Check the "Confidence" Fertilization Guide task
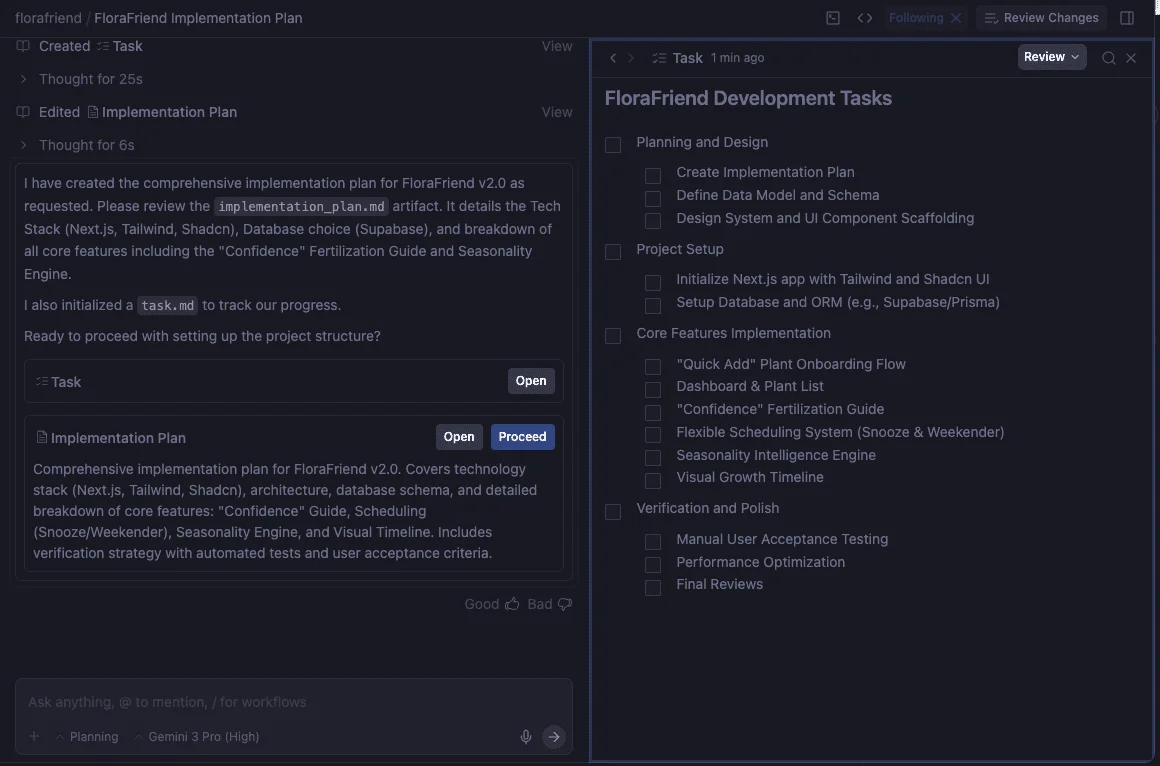1160x766 pixels. (x=653, y=412)
